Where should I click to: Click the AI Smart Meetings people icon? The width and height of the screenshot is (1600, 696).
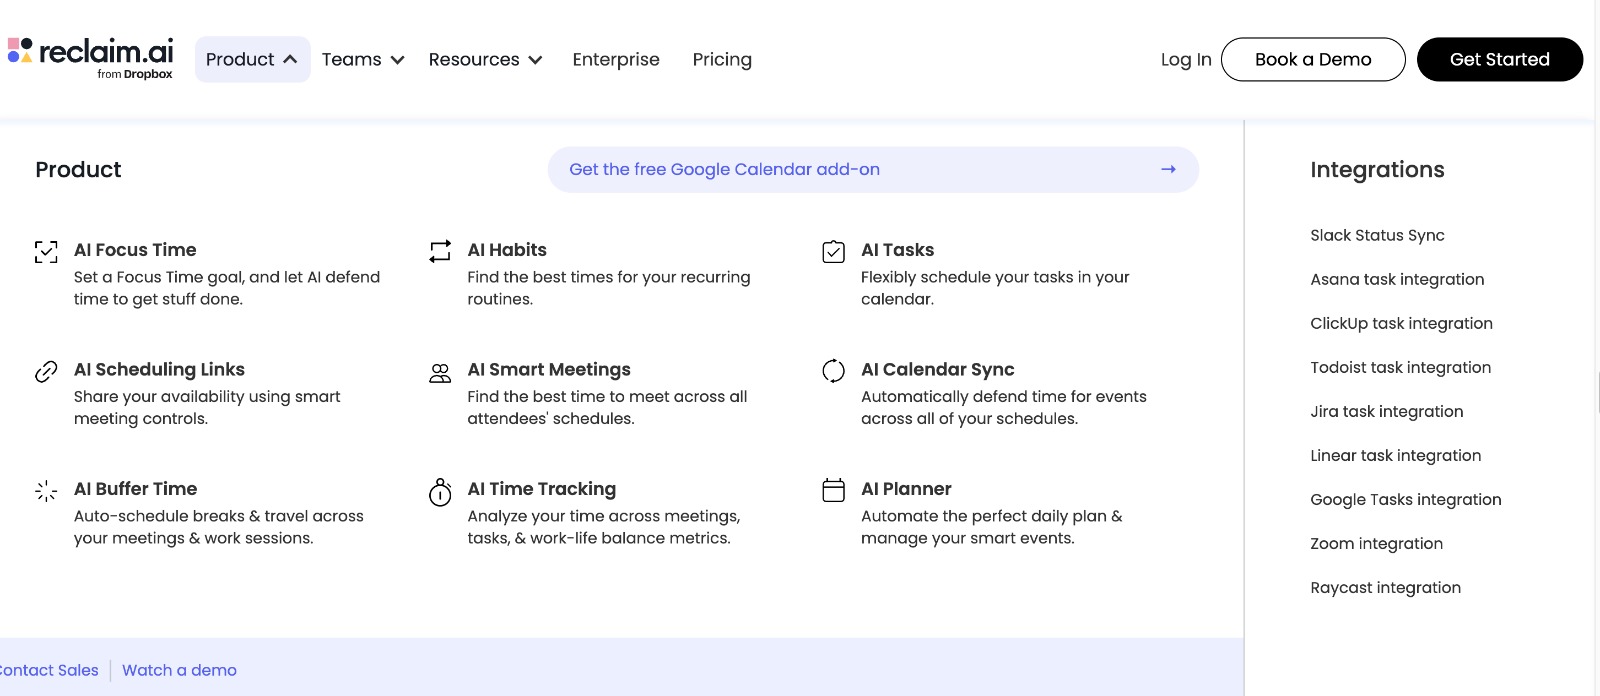point(440,373)
